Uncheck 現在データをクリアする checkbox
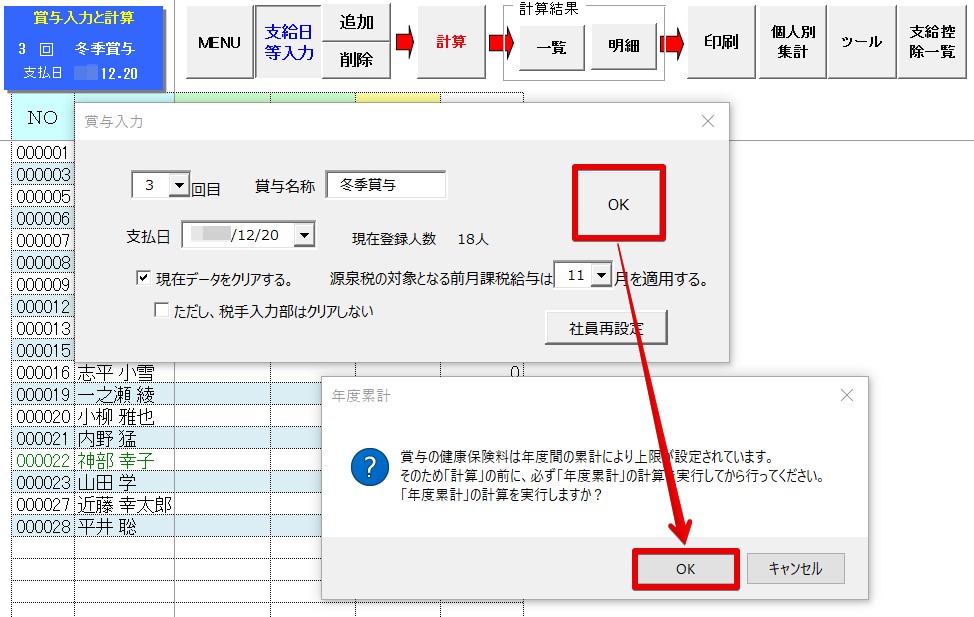This screenshot has height=617, width=974. click(144, 279)
